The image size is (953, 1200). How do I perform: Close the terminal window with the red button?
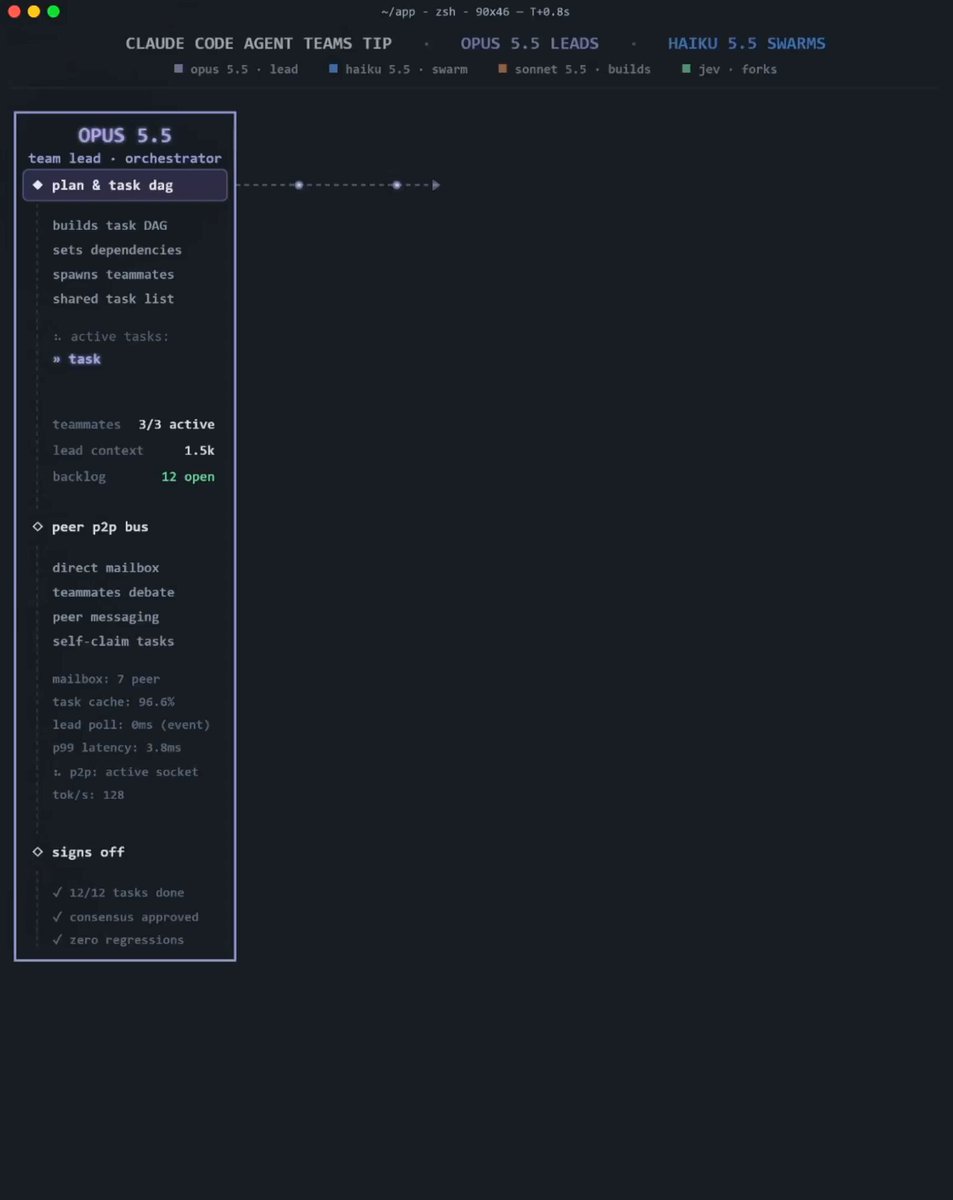[14, 11]
